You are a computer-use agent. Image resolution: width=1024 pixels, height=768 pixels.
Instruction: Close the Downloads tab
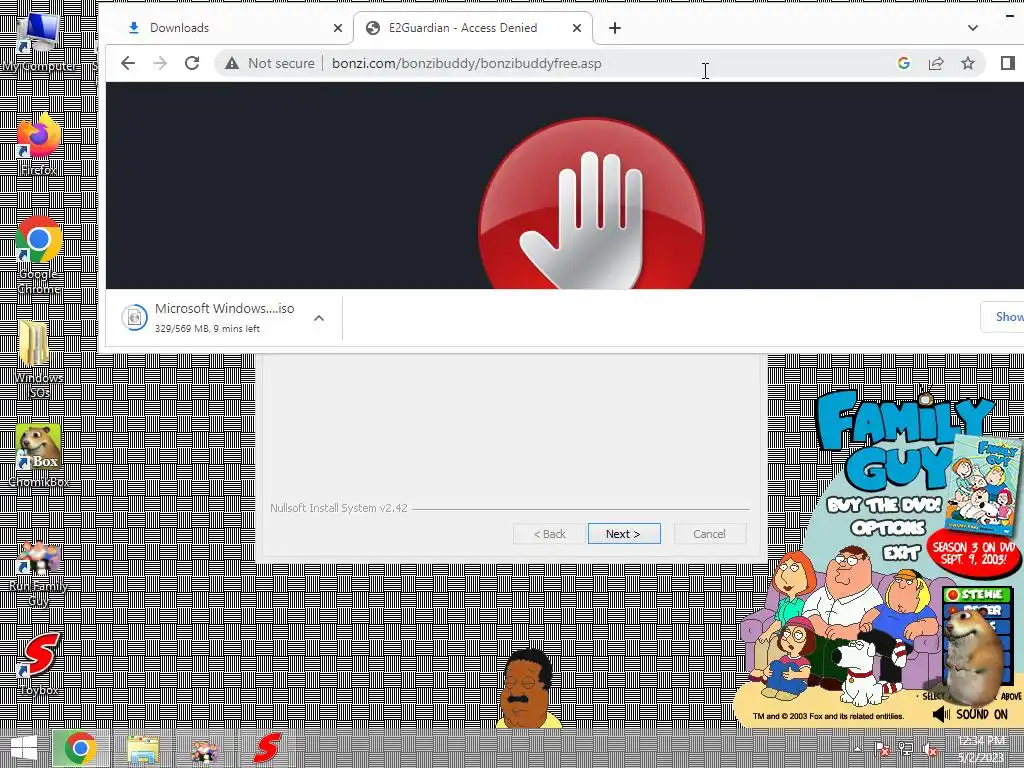pos(338,28)
